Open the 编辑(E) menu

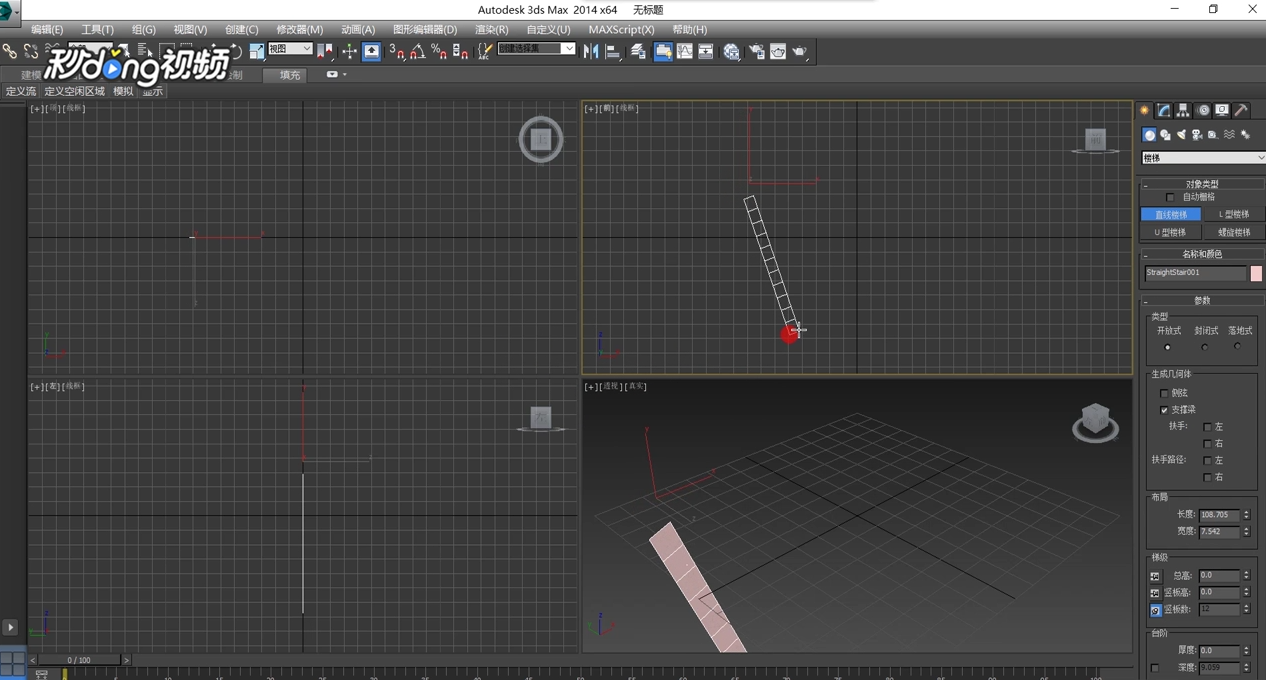[47, 30]
